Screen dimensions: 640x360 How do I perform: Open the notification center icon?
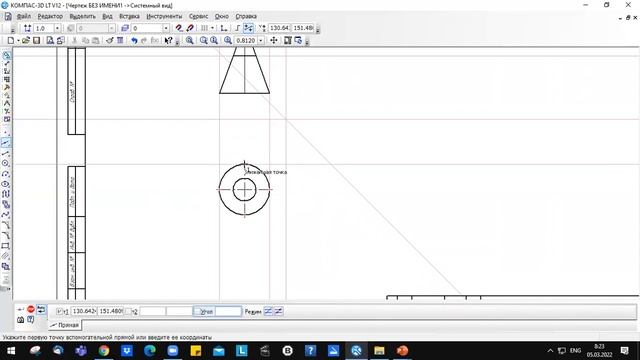[624, 351]
